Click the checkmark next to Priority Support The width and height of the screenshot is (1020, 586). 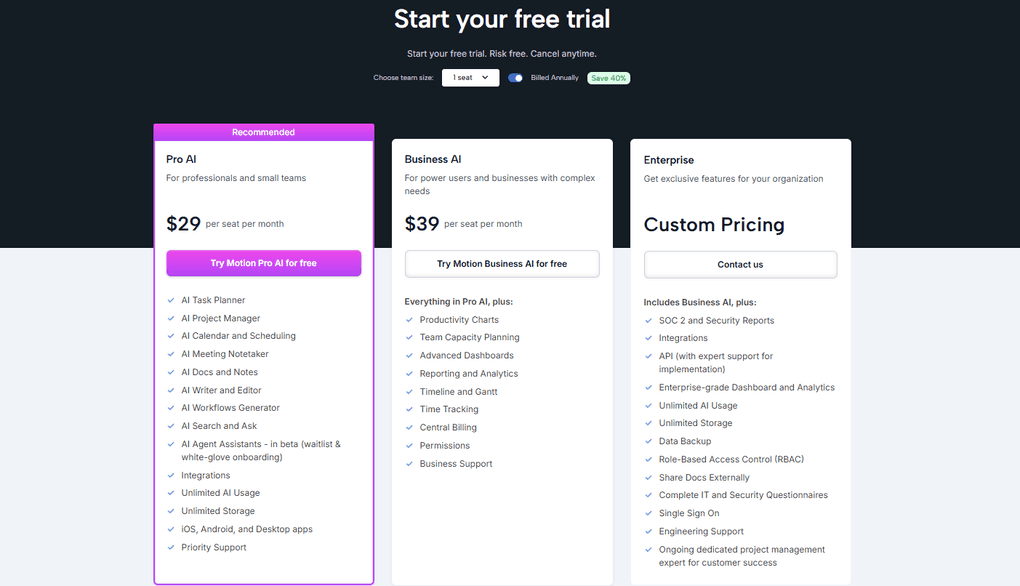point(169,547)
